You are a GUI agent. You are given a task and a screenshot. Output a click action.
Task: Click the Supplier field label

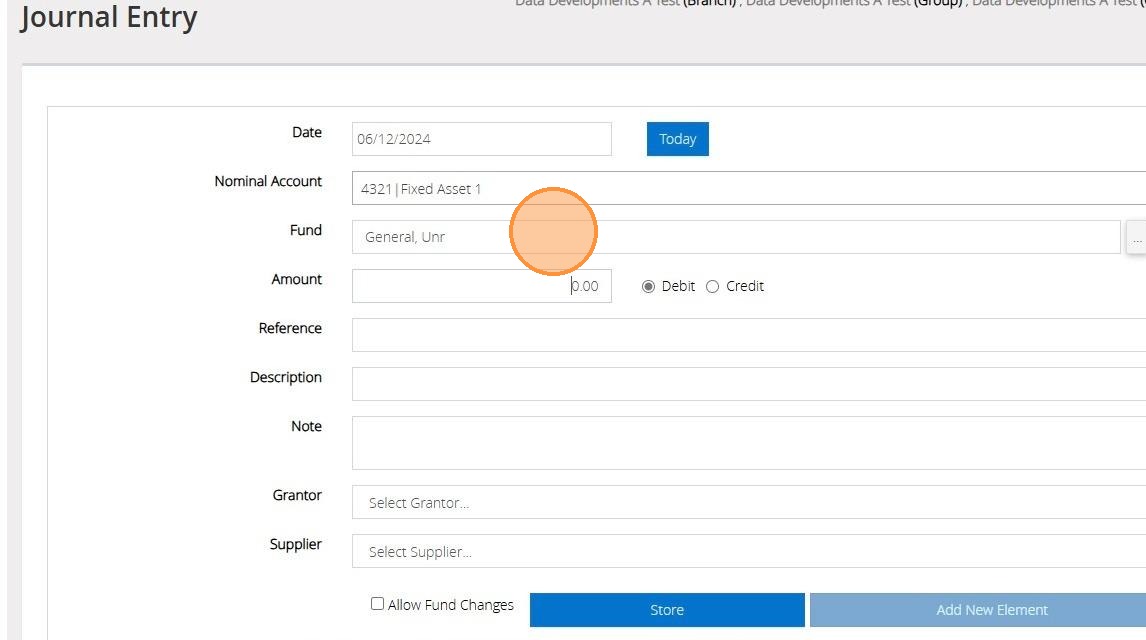point(295,544)
